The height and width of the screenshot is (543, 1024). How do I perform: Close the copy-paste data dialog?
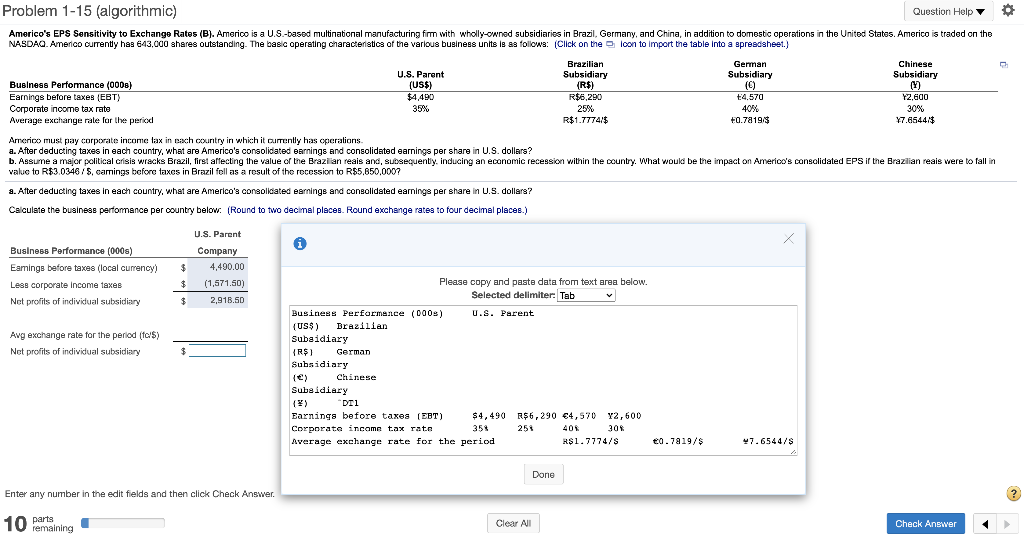pos(789,239)
